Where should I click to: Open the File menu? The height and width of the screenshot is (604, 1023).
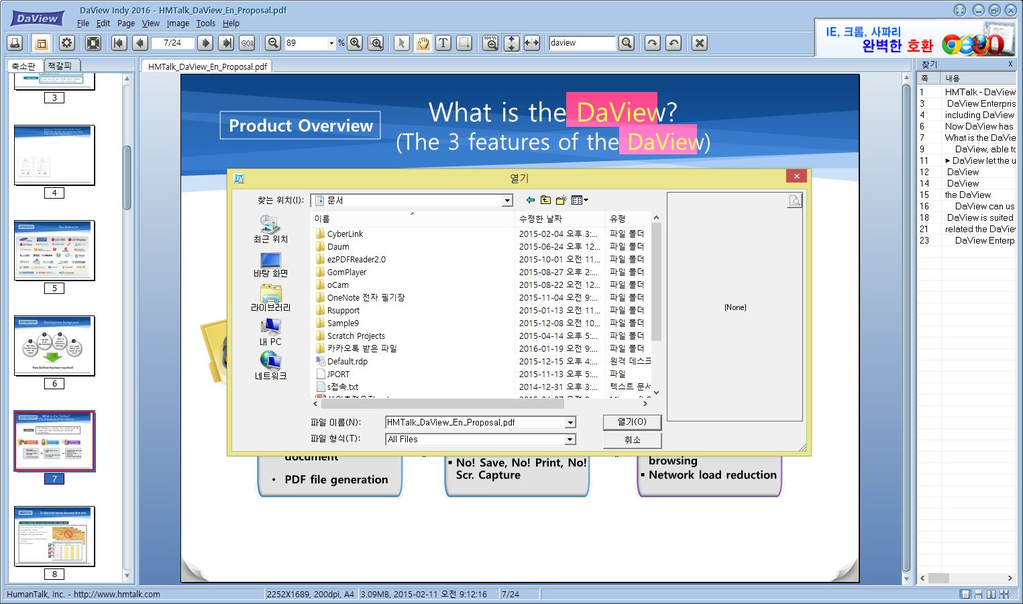(x=83, y=23)
